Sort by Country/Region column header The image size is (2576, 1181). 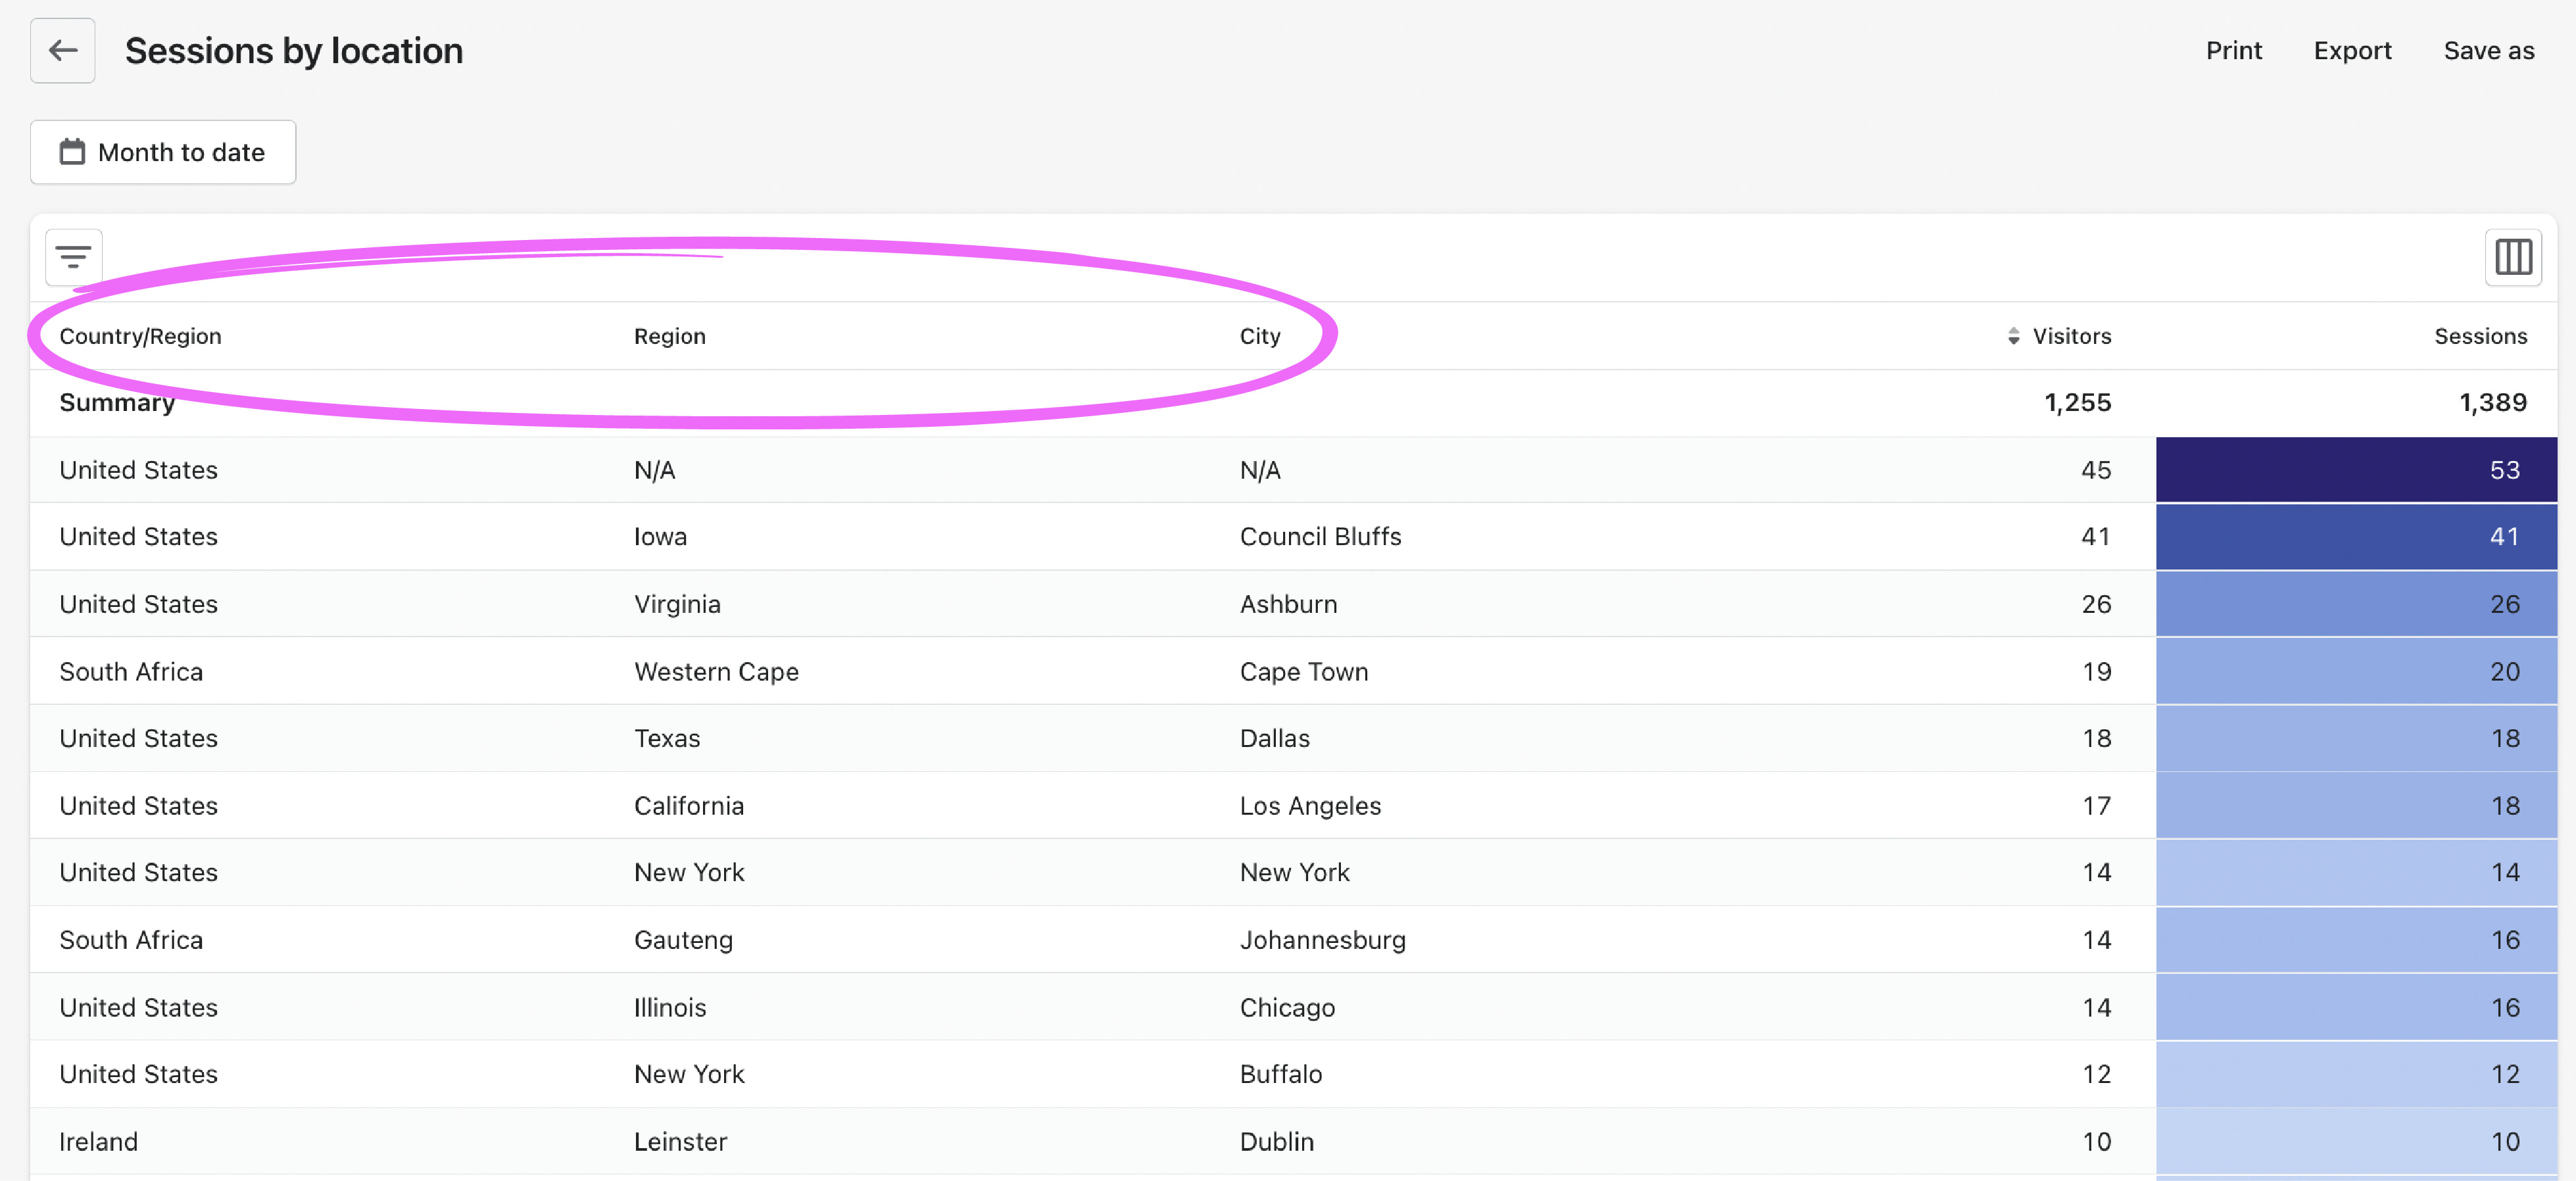(x=140, y=336)
